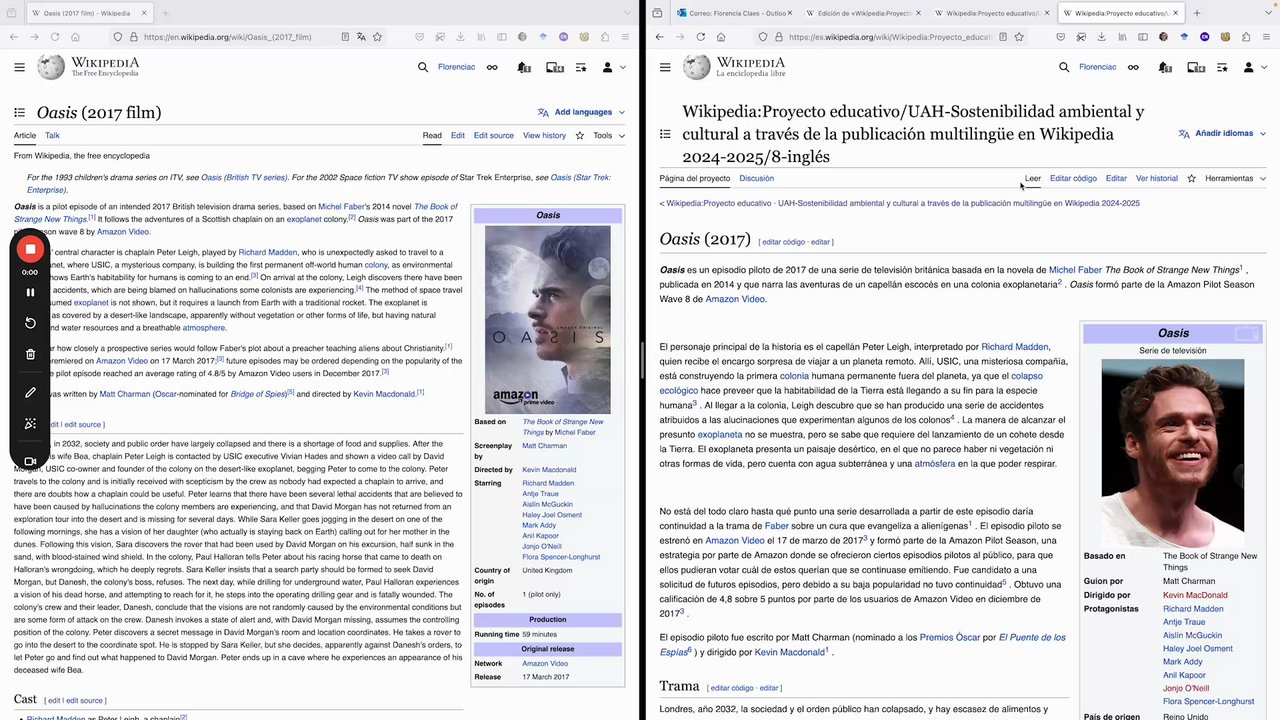Toggle the camera icon in recorder toolbar
Screen dimensions: 1280x720
(30, 462)
